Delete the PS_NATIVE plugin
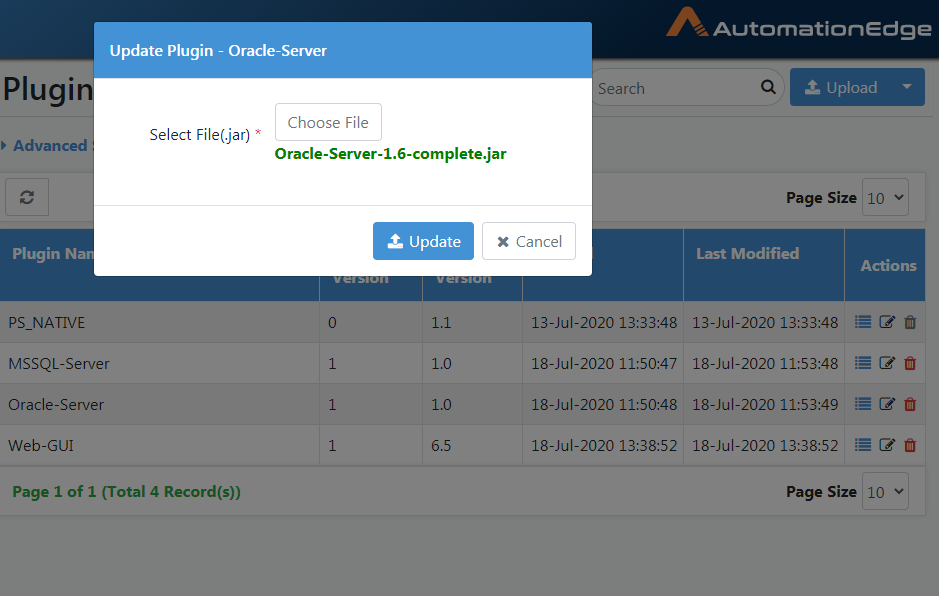The height and width of the screenshot is (596, 939). 910,322
